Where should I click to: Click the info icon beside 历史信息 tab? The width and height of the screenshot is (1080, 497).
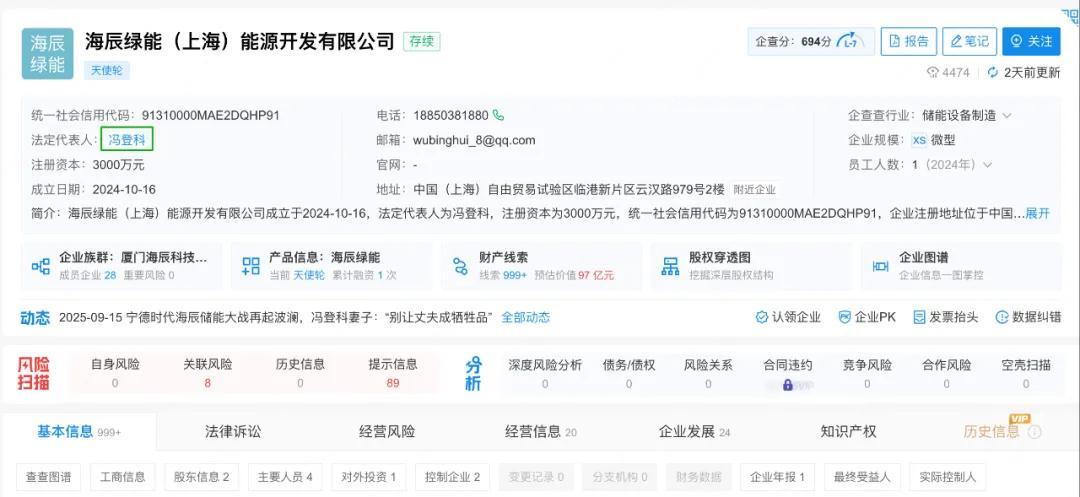1035,432
